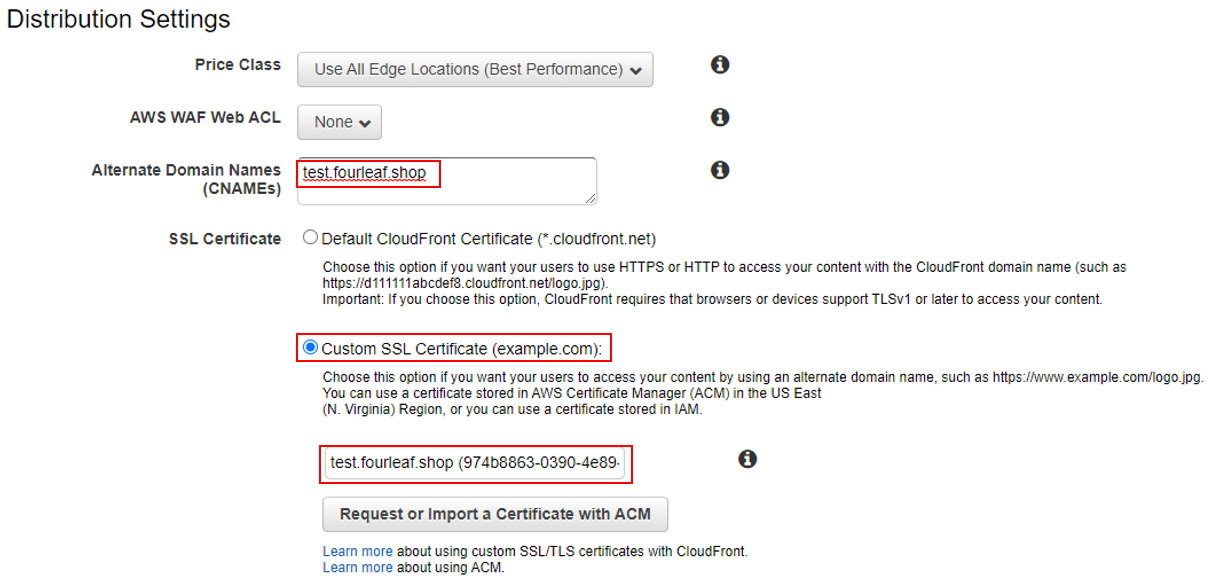
Task: Click the Alternate Domain Names textarea
Action: pyautogui.click(x=447, y=181)
